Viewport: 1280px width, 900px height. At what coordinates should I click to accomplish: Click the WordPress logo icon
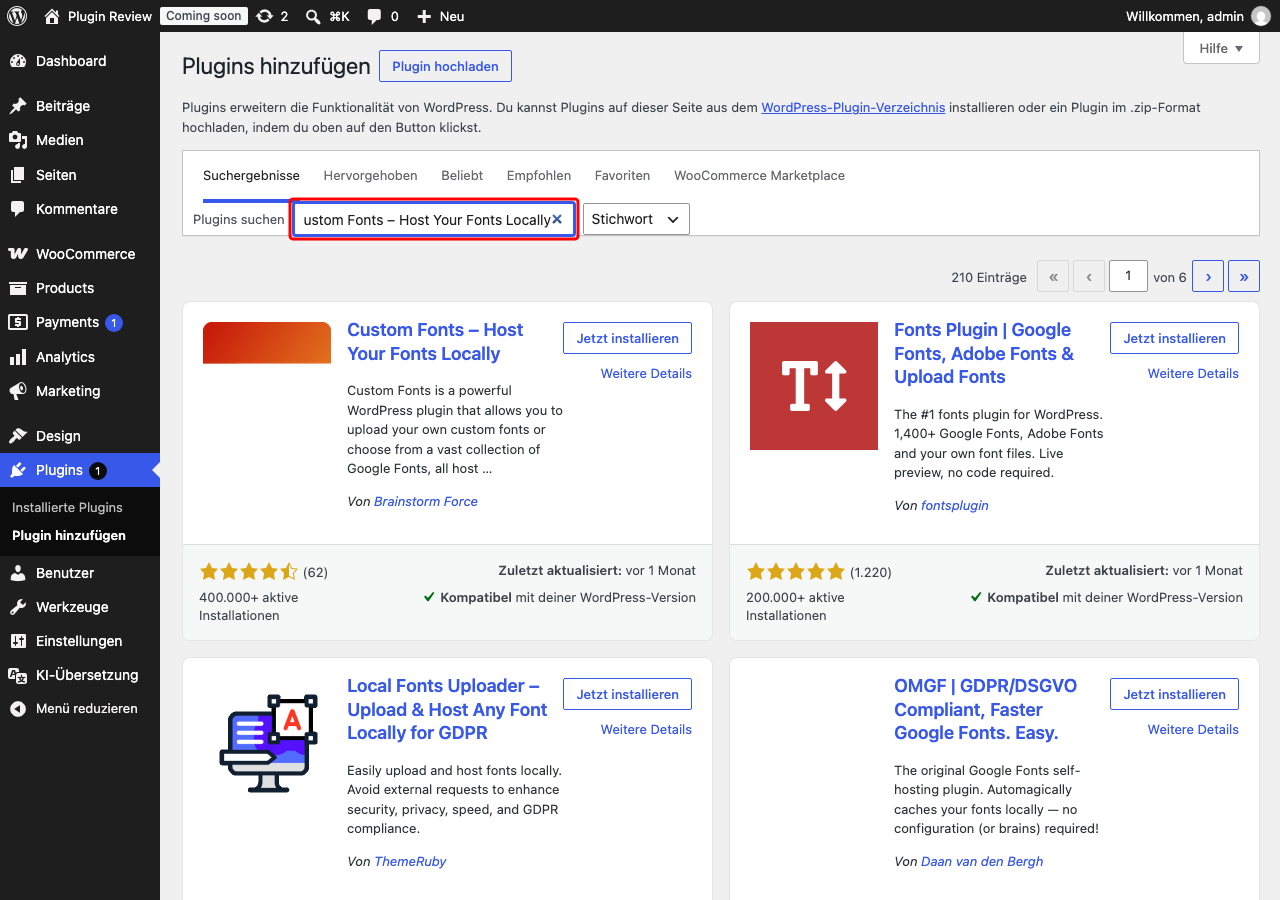[17, 16]
